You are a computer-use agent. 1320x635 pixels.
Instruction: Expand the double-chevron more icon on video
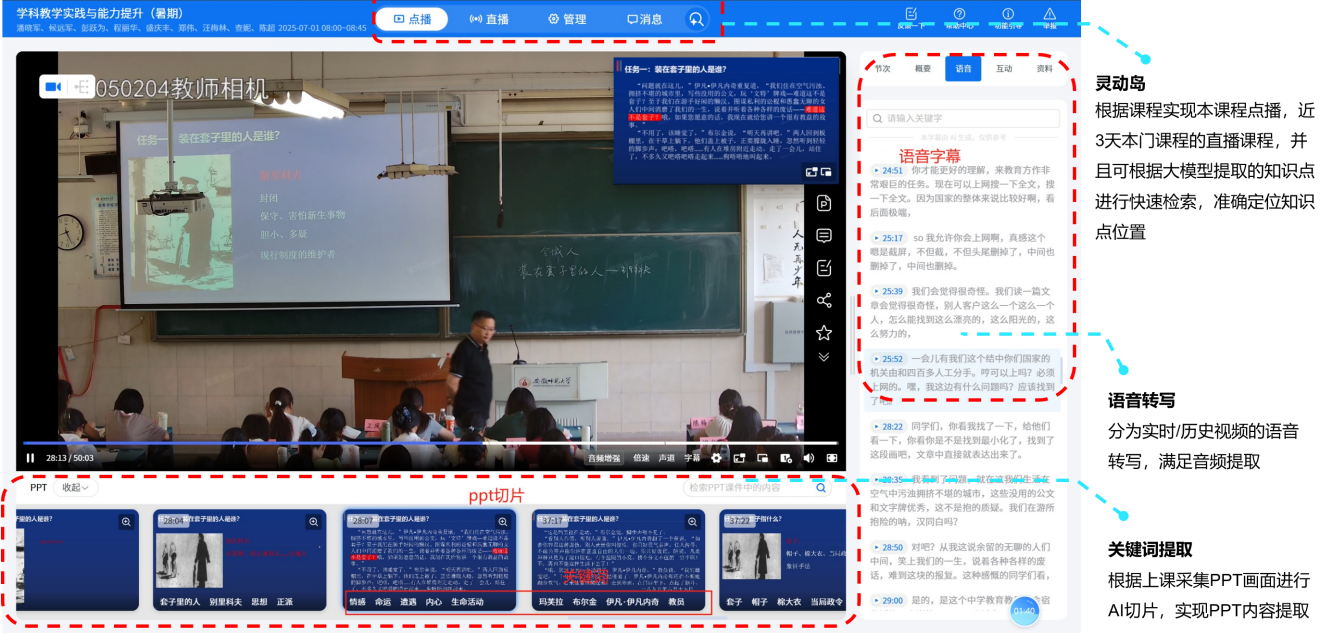click(x=824, y=357)
